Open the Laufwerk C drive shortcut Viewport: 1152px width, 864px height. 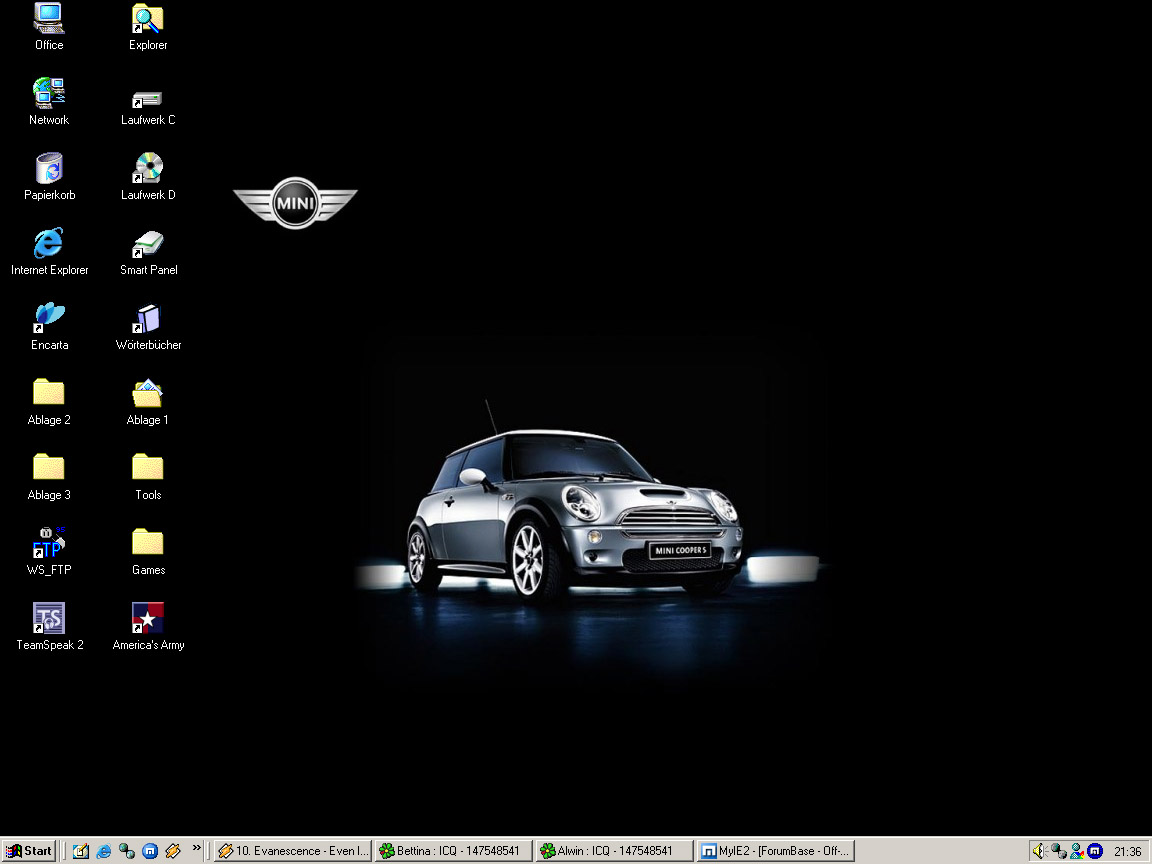click(148, 108)
